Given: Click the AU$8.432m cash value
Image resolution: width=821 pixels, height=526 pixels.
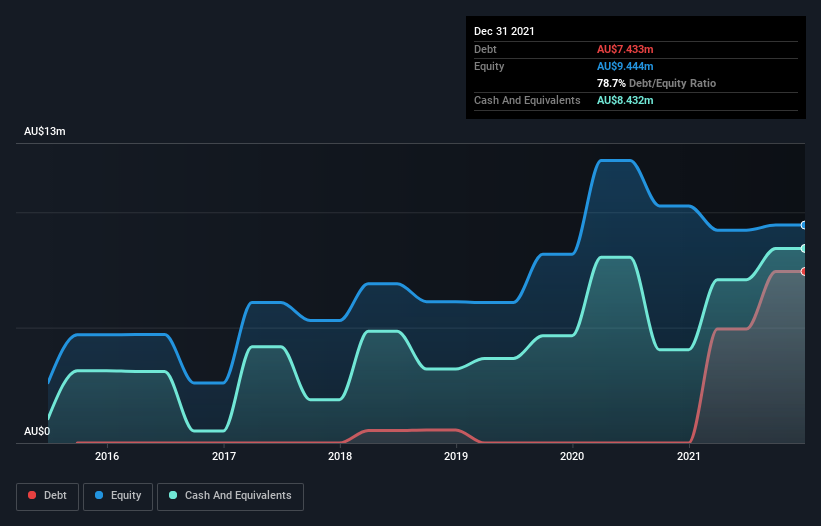Looking at the screenshot, I should [x=625, y=100].
